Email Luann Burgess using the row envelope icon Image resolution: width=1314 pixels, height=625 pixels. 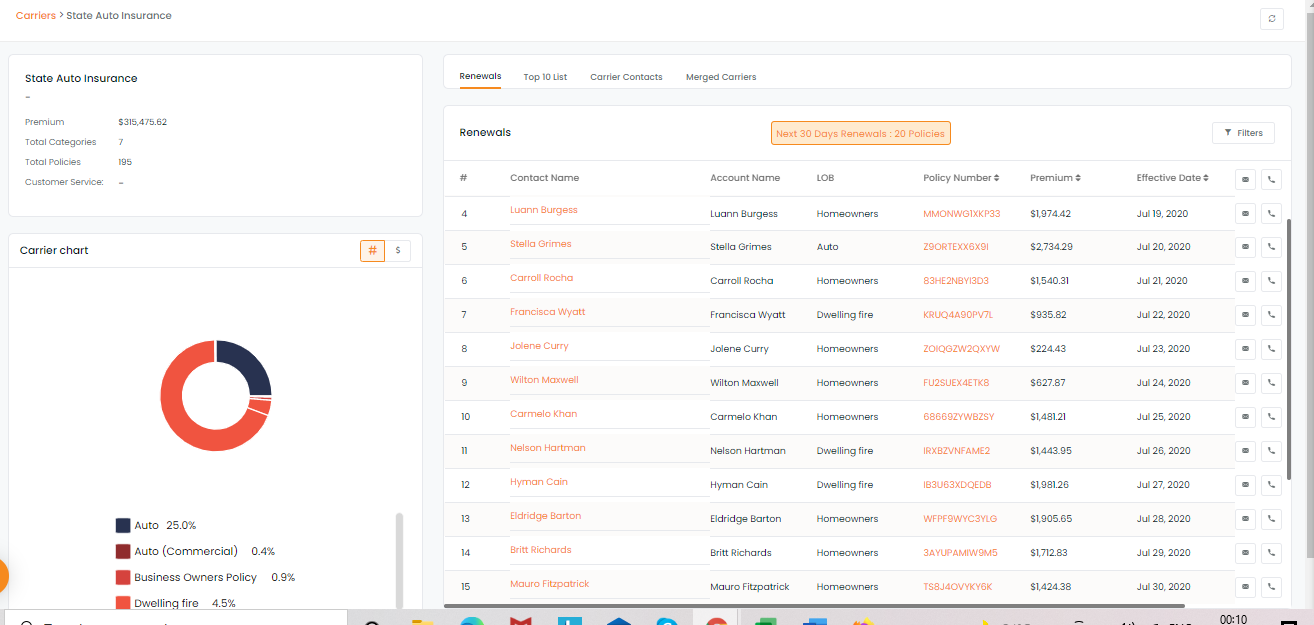1246,213
